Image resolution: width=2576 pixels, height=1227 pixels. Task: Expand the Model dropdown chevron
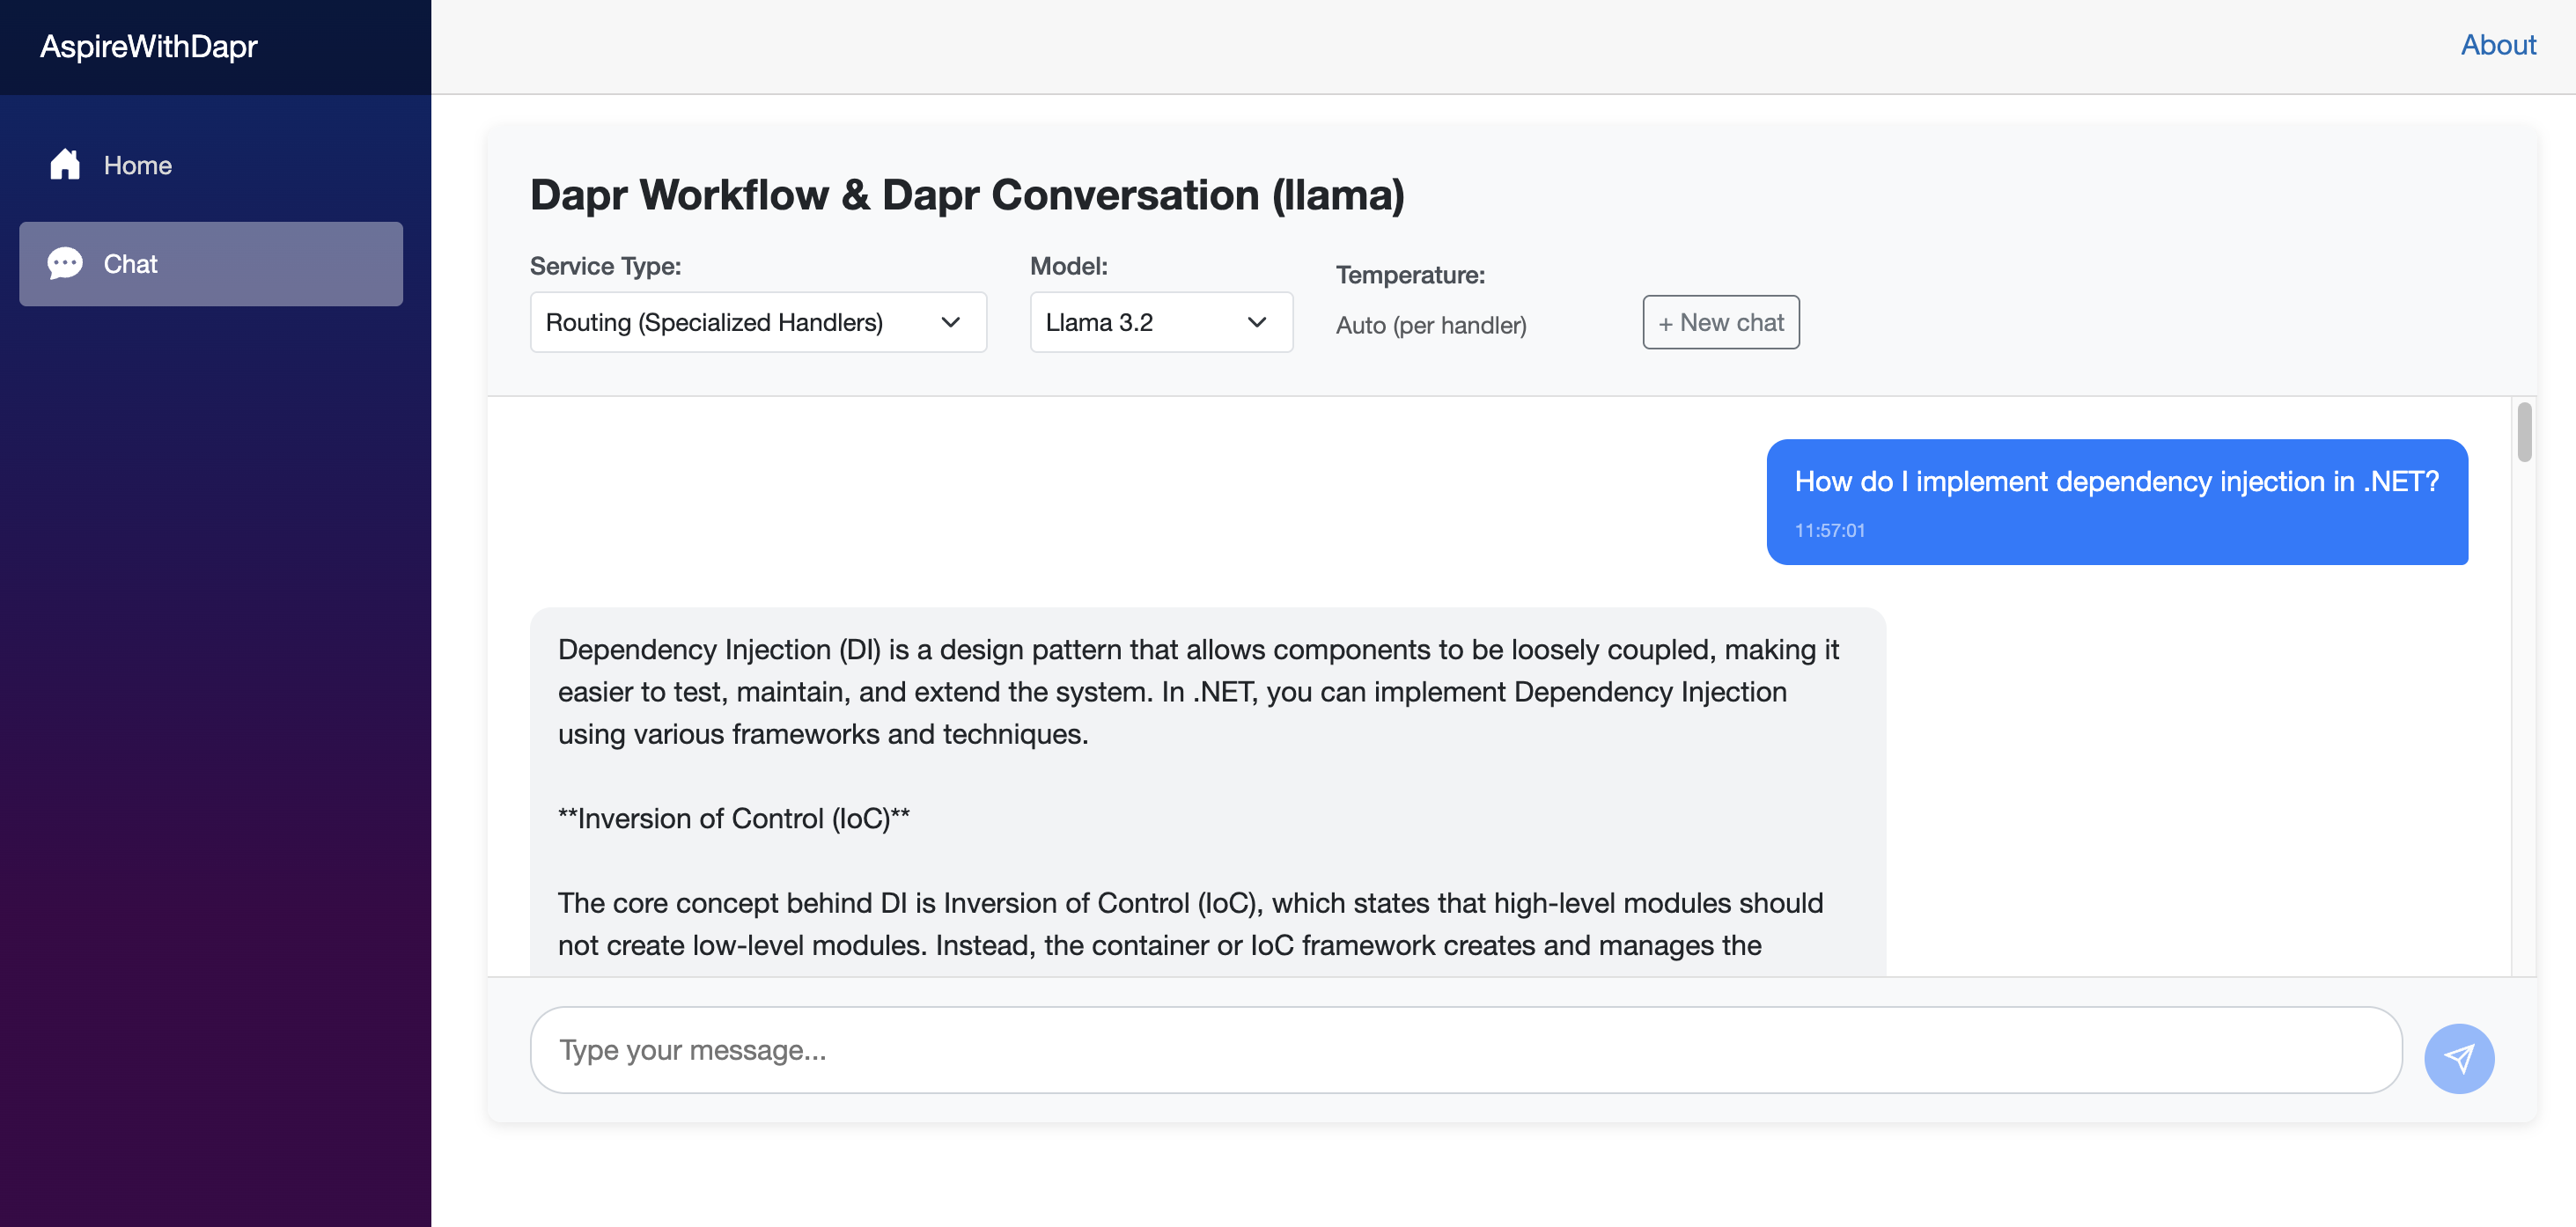coord(1256,322)
